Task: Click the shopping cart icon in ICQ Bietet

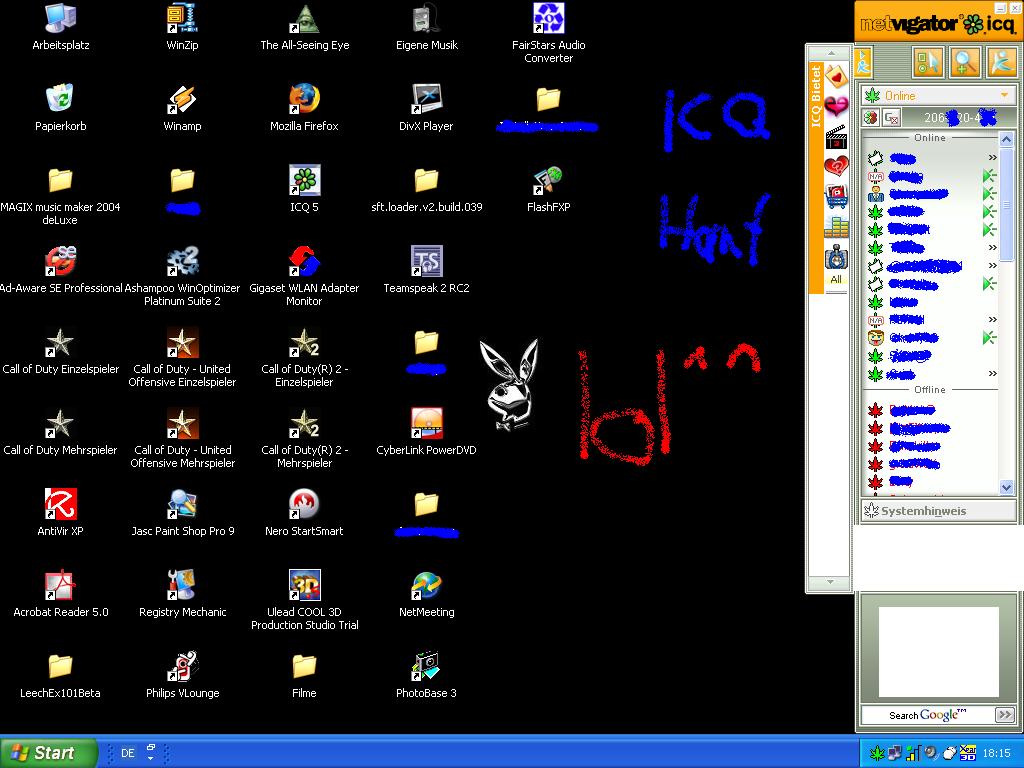Action: pyautogui.click(x=836, y=195)
